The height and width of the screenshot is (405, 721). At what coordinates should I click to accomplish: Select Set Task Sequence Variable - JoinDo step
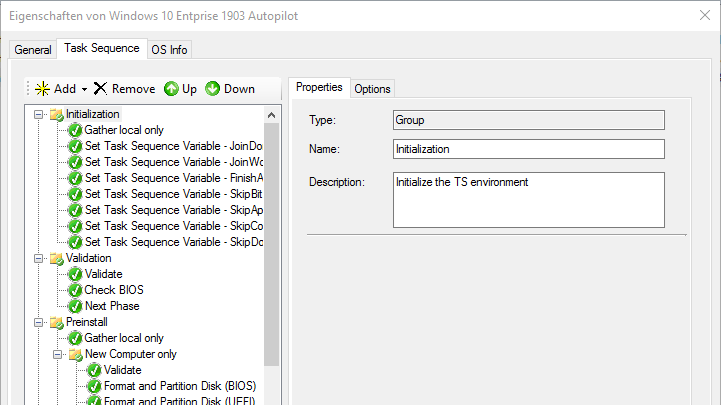point(174,146)
